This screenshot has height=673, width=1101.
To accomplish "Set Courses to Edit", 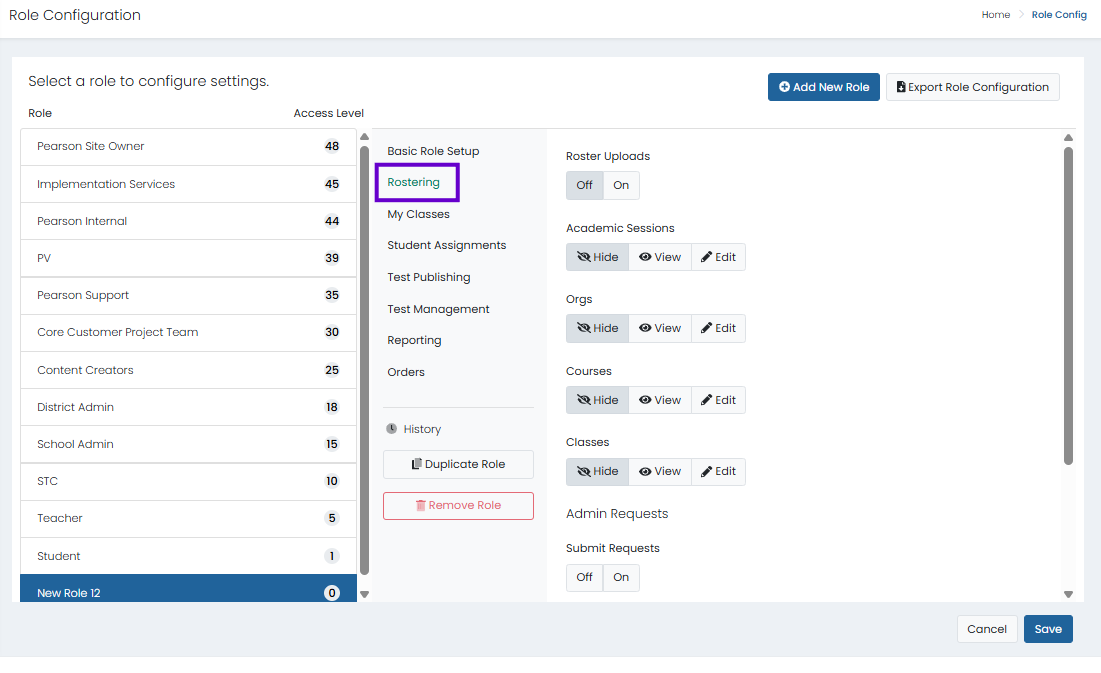I will pyautogui.click(x=718, y=400).
